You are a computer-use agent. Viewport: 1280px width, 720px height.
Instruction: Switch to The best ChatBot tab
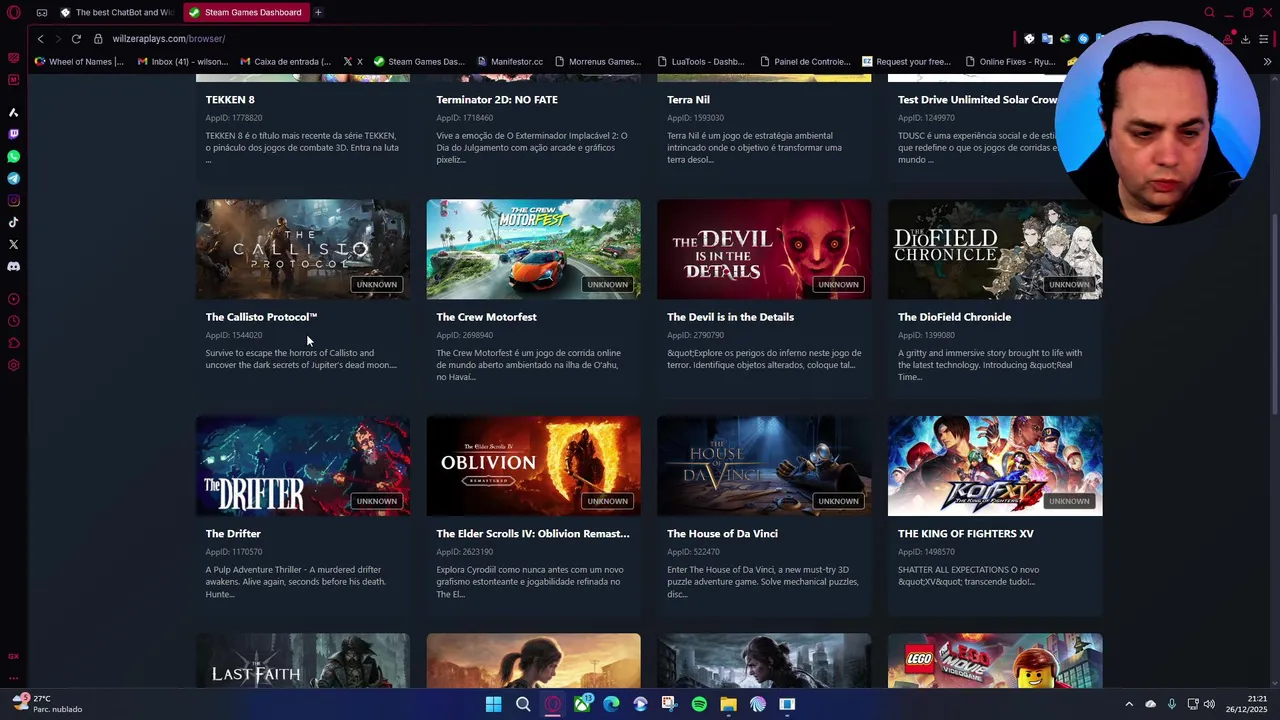click(115, 12)
